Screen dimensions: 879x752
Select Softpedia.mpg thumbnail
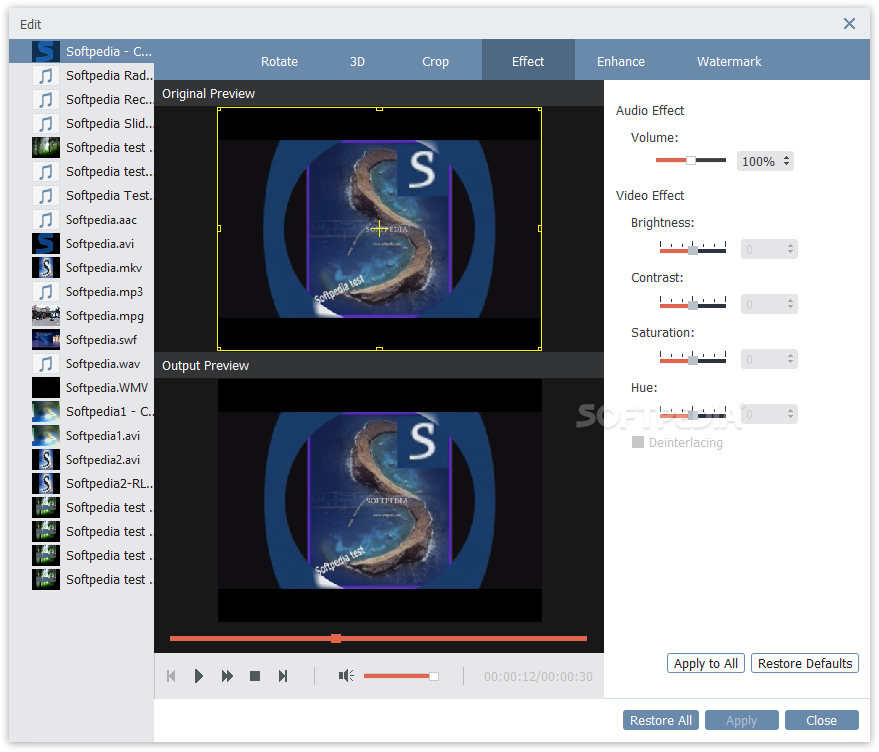(x=45, y=316)
